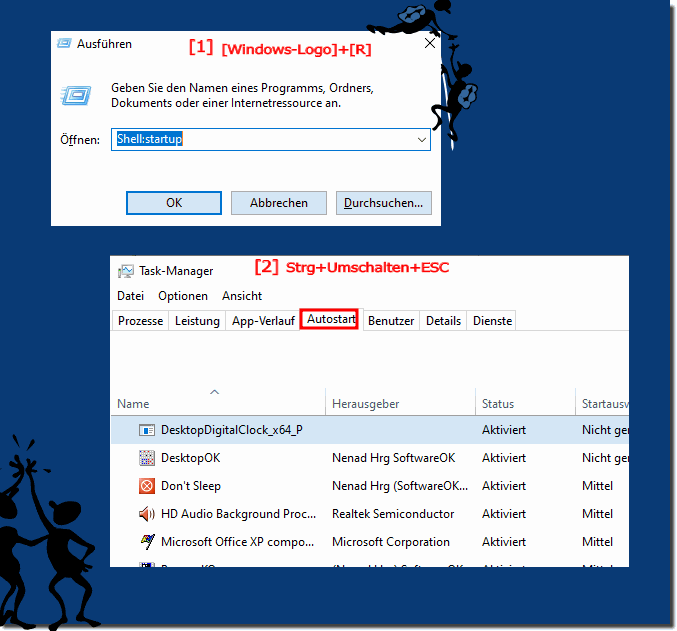
Task: Close the Ausführen dialog
Action: click(x=430, y=43)
